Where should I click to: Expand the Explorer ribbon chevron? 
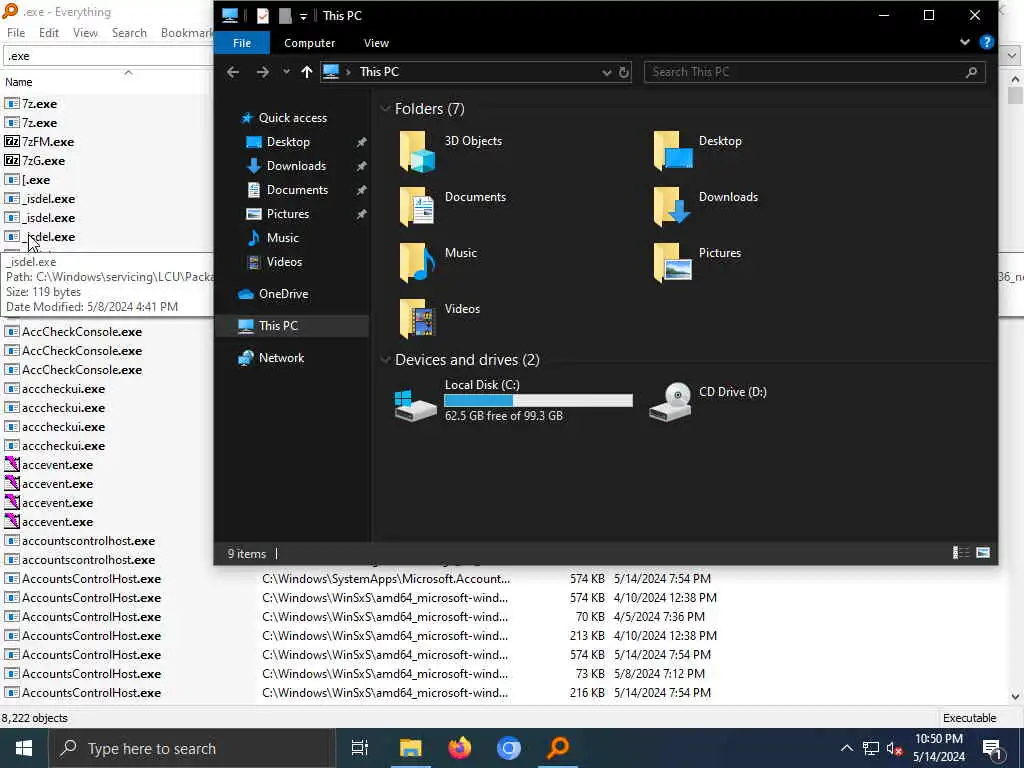click(965, 42)
